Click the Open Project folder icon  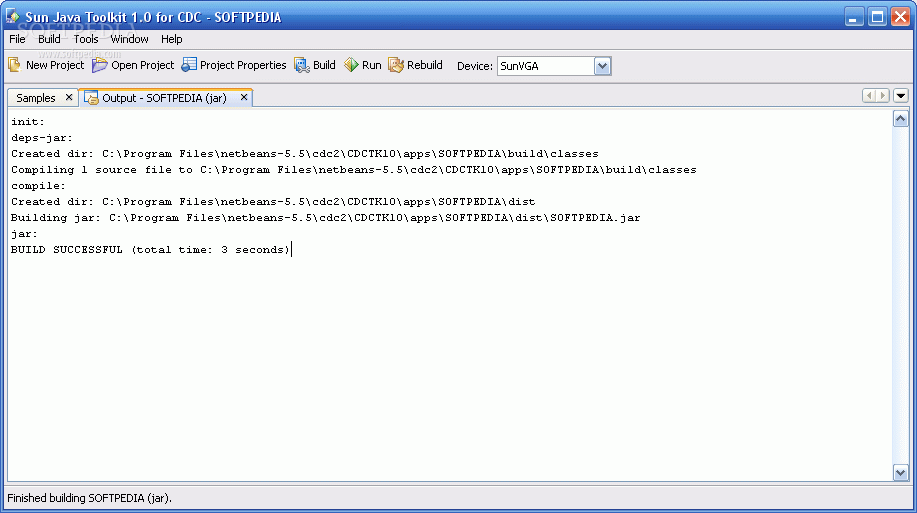(100, 65)
